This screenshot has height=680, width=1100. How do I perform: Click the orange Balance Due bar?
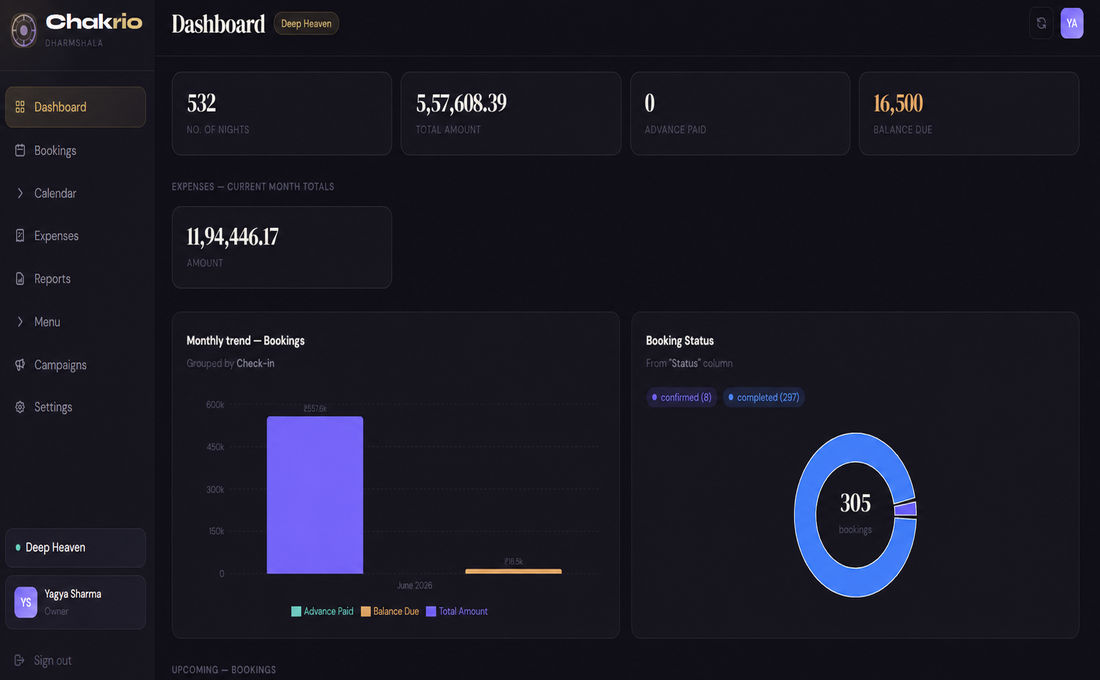coord(514,571)
